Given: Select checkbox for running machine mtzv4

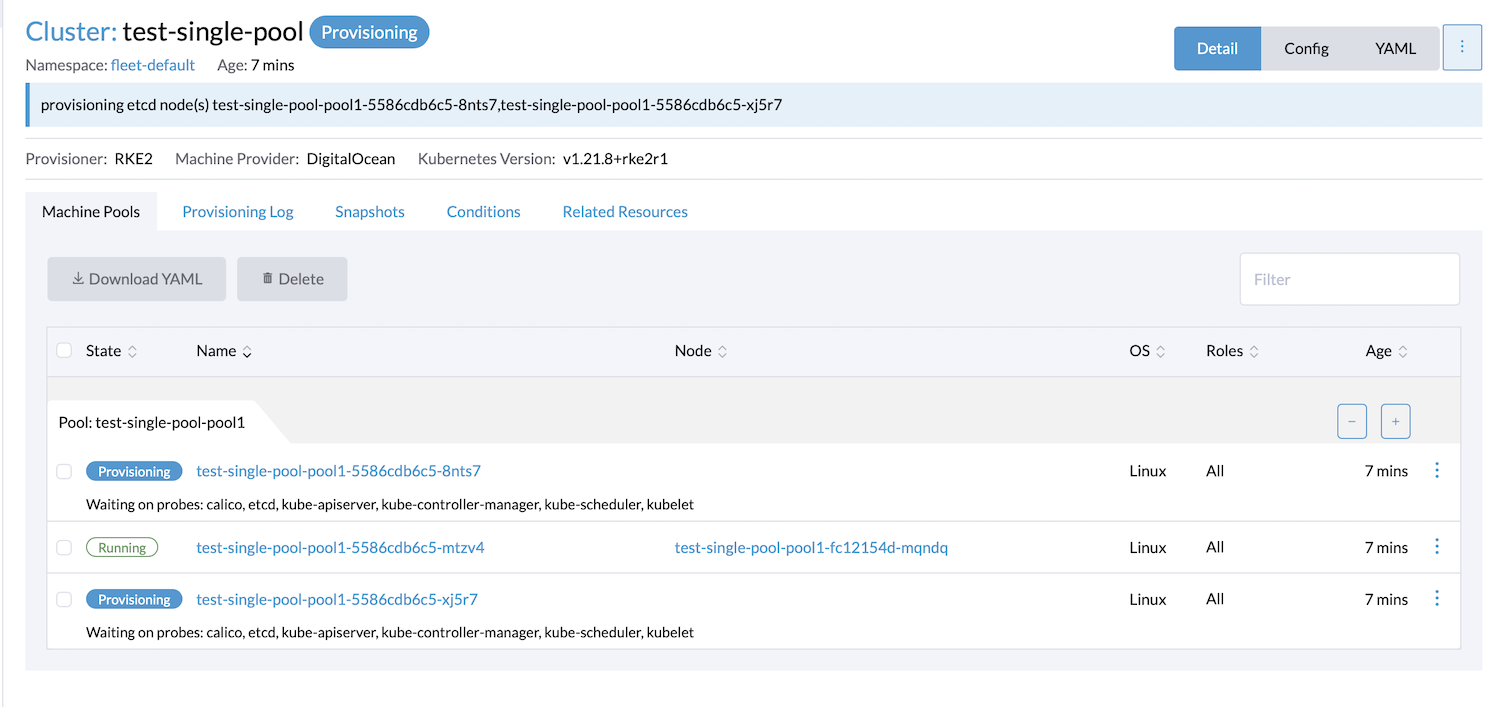Looking at the screenshot, I should coord(64,547).
